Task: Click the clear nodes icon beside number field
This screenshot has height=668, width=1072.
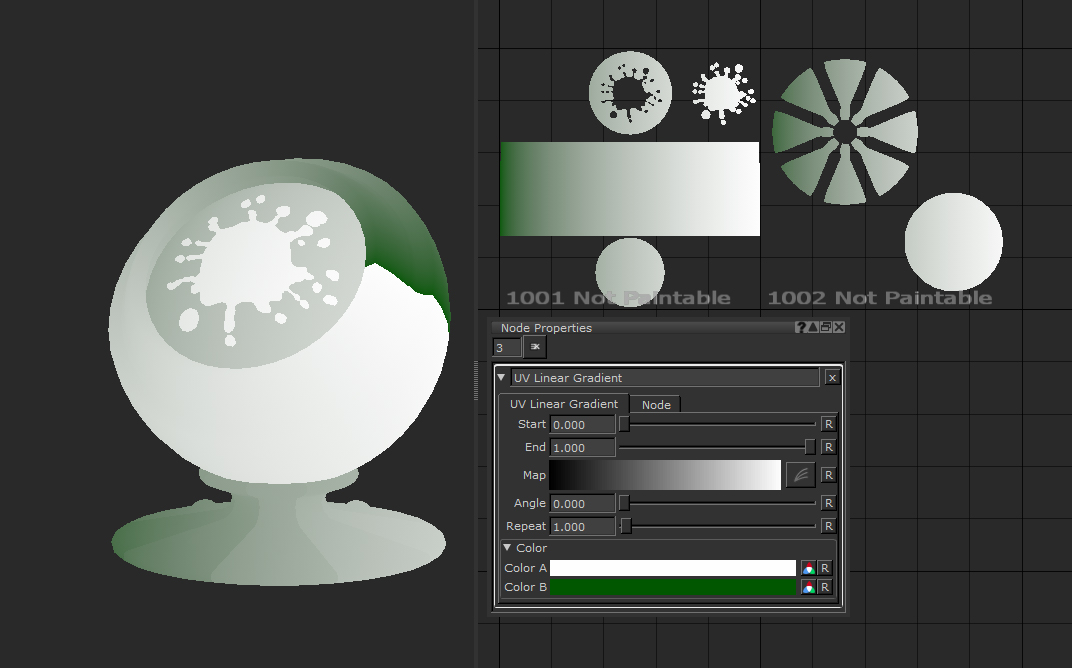Action: (535, 347)
